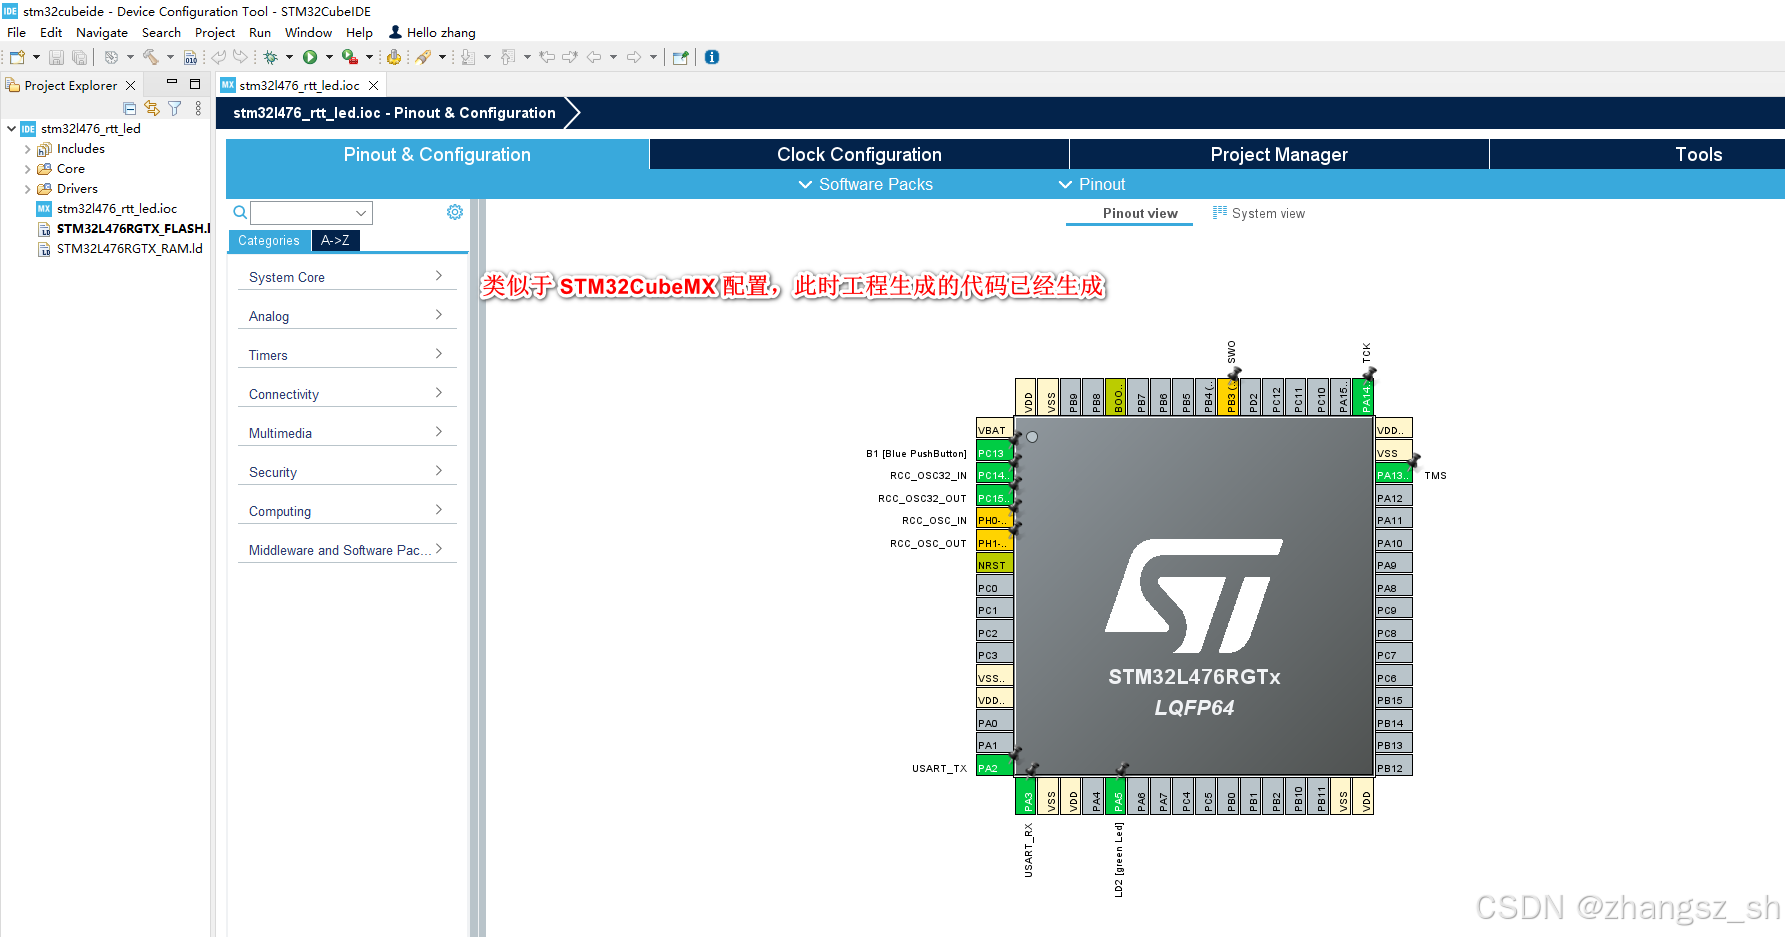
Task: Click the External Tools run icon
Action: pyautogui.click(x=350, y=57)
